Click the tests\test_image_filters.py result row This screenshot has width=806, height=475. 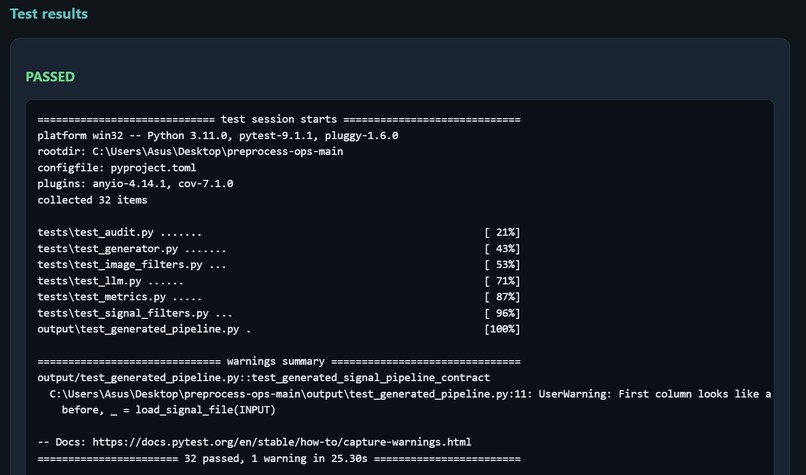click(x=279, y=265)
